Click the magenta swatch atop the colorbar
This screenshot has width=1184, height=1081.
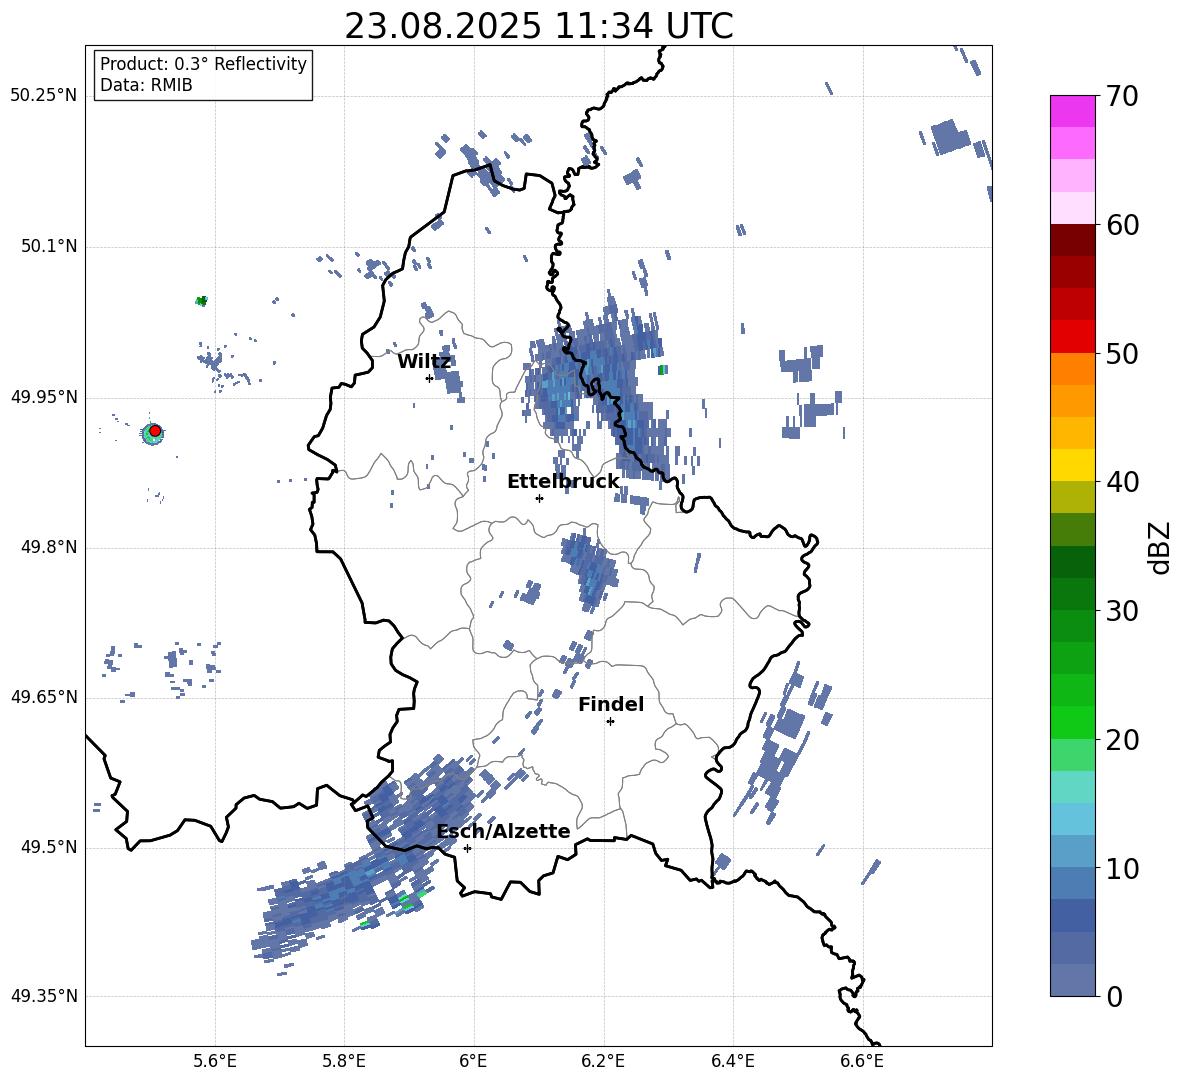tap(1072, 111)
